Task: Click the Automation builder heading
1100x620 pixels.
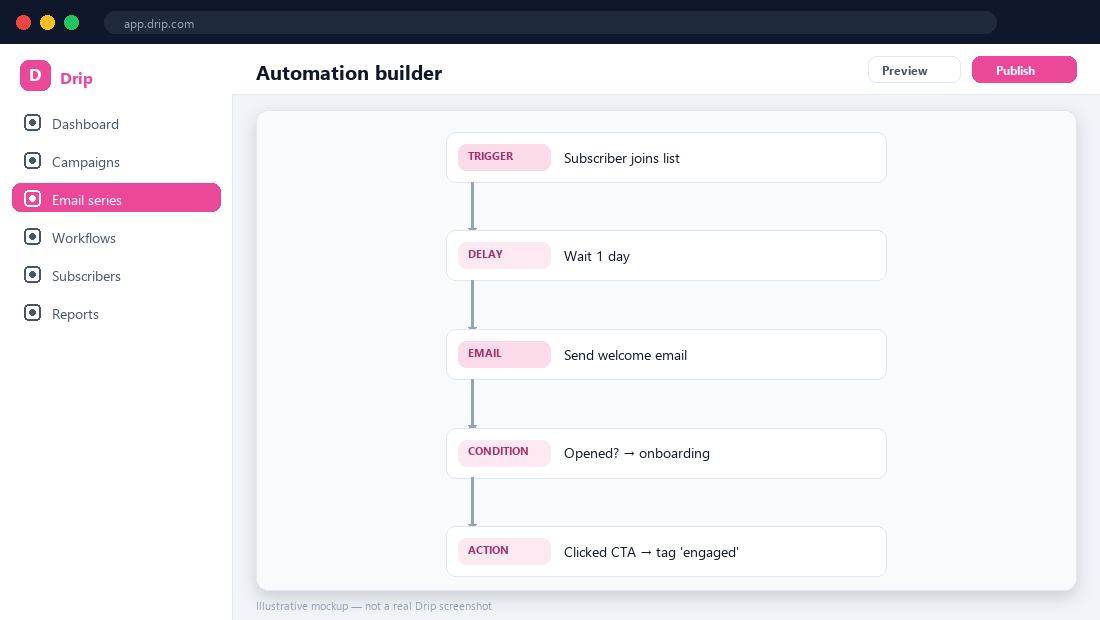Action: (x=349, y=73)
